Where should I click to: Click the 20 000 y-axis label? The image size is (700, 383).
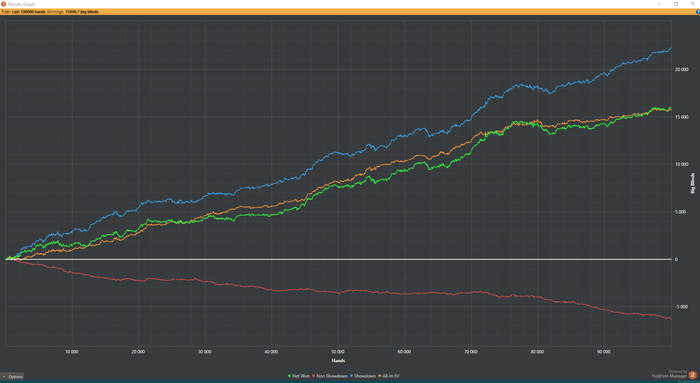coord(681,70)
